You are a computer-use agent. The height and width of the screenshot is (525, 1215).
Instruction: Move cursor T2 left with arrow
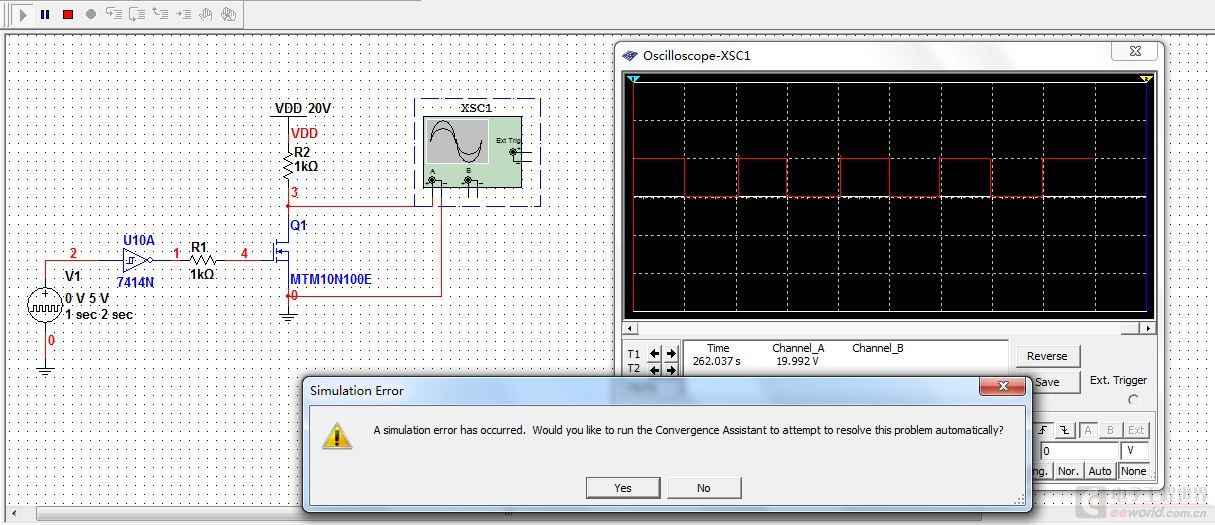pyautogui.click(x=655, y=369)
